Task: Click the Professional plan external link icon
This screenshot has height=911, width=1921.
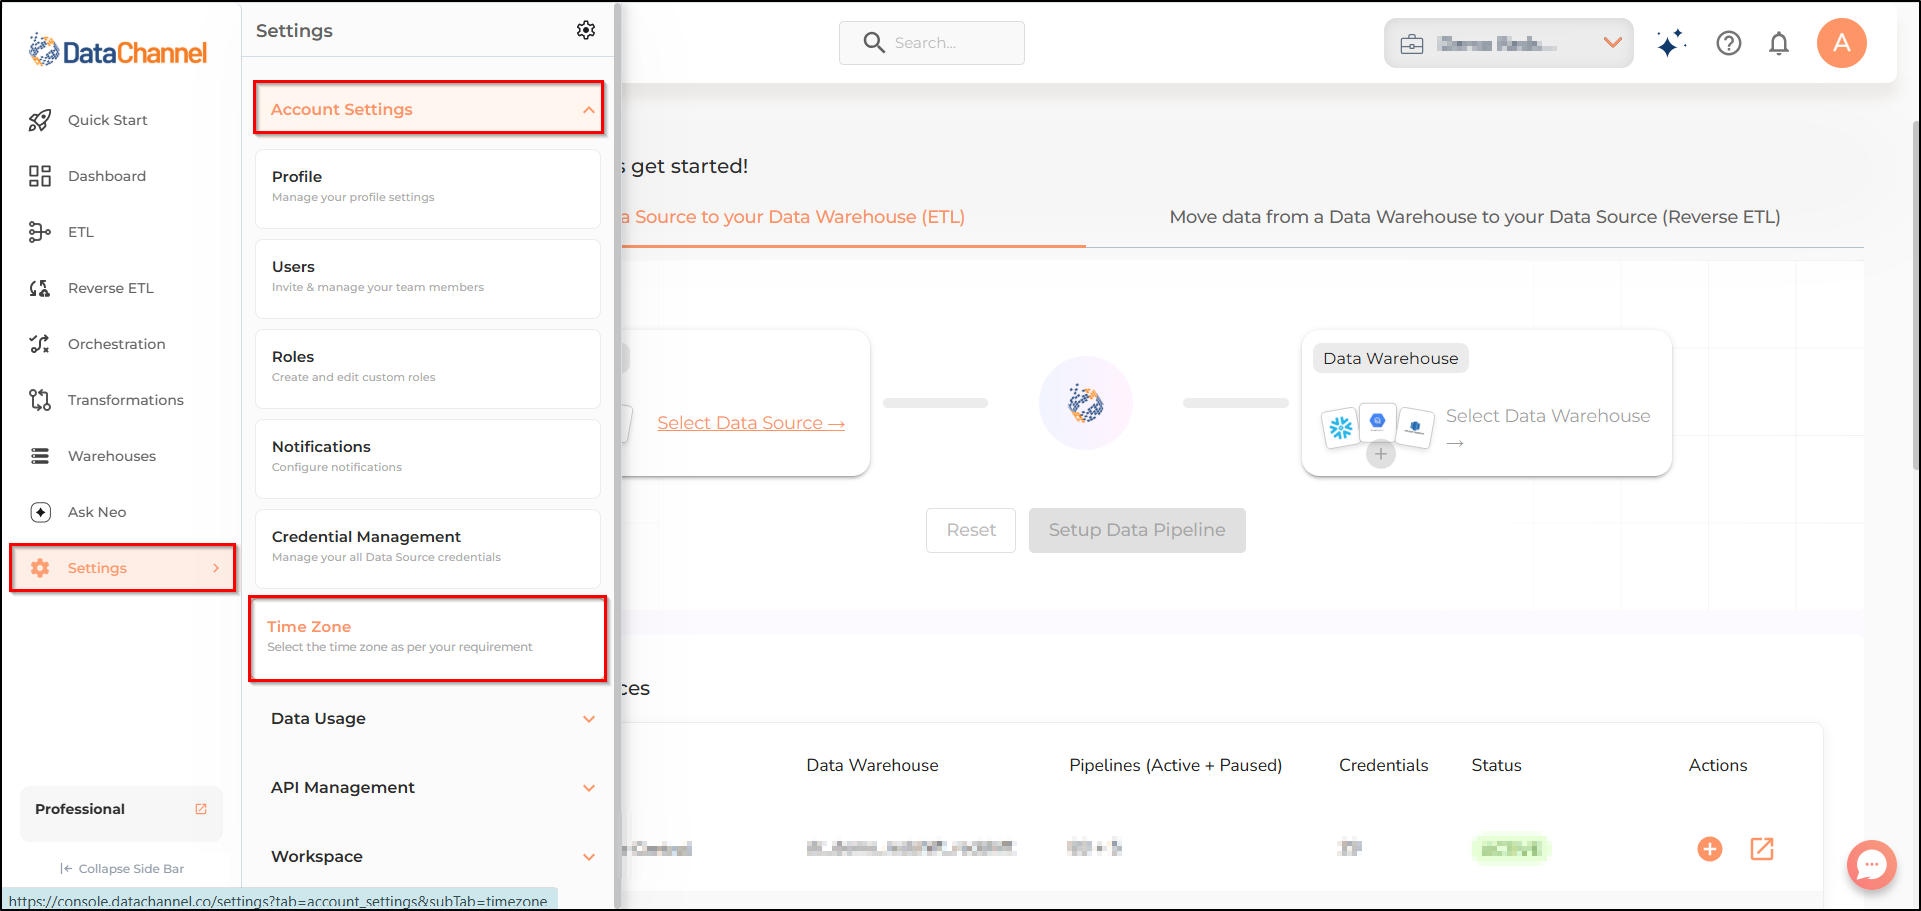Action: (201, 809)
